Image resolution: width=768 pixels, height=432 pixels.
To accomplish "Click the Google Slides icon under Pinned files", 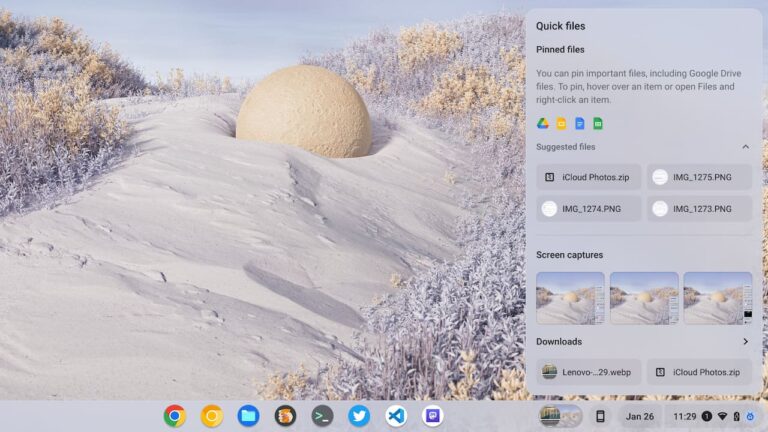I will [561, 123].
